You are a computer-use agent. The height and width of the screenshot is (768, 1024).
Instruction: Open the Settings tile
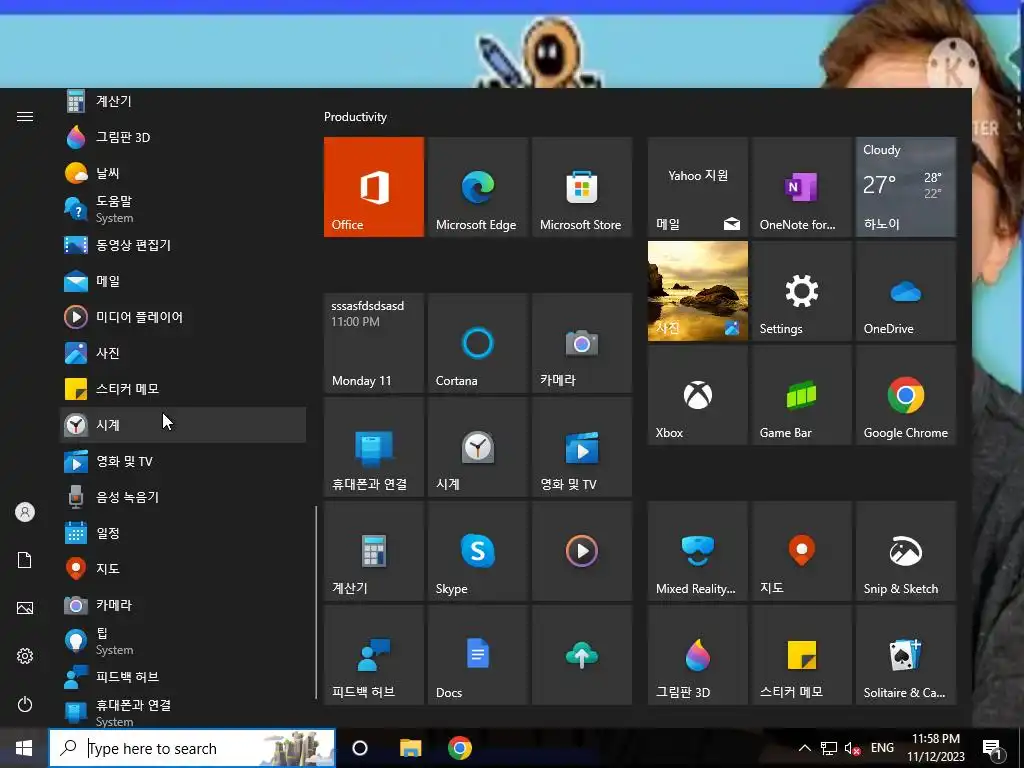click(801, 291)
